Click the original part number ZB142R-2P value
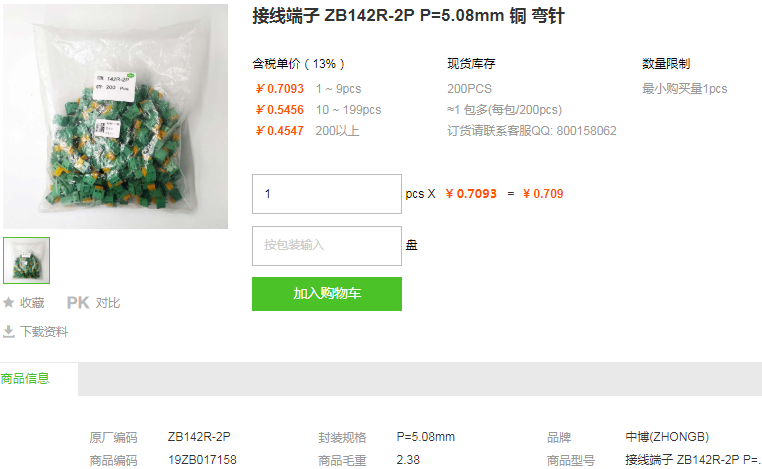Viewport: 762px width, 469px height. (199, 437)
